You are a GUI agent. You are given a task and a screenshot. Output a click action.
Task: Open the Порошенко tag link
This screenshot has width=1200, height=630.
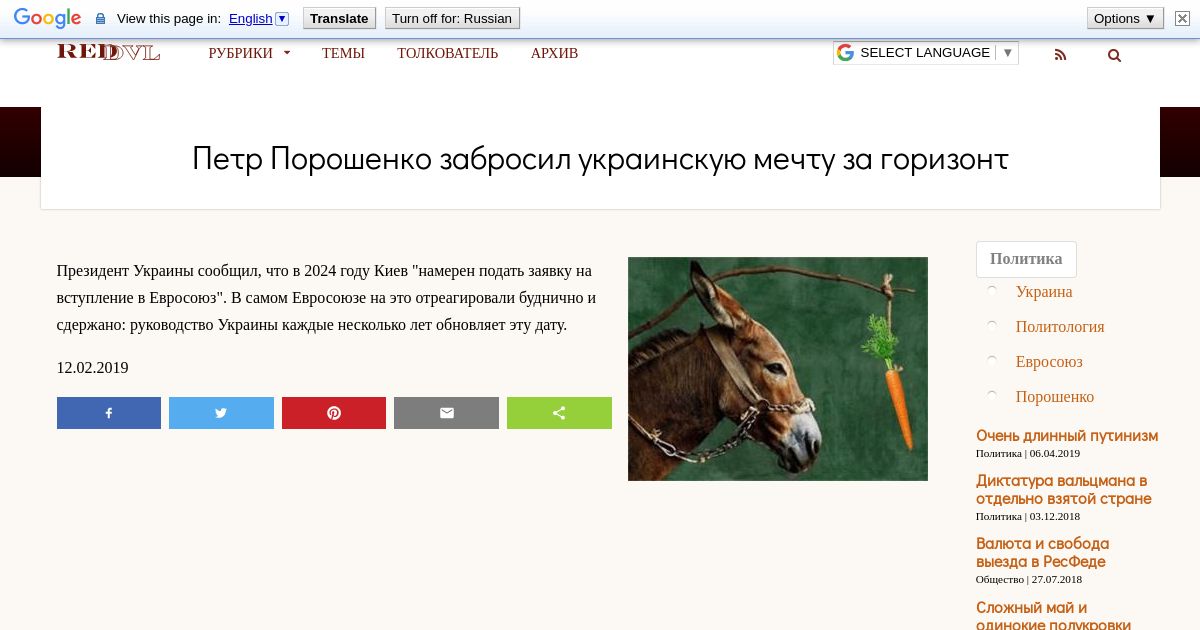coord(1055,397)
